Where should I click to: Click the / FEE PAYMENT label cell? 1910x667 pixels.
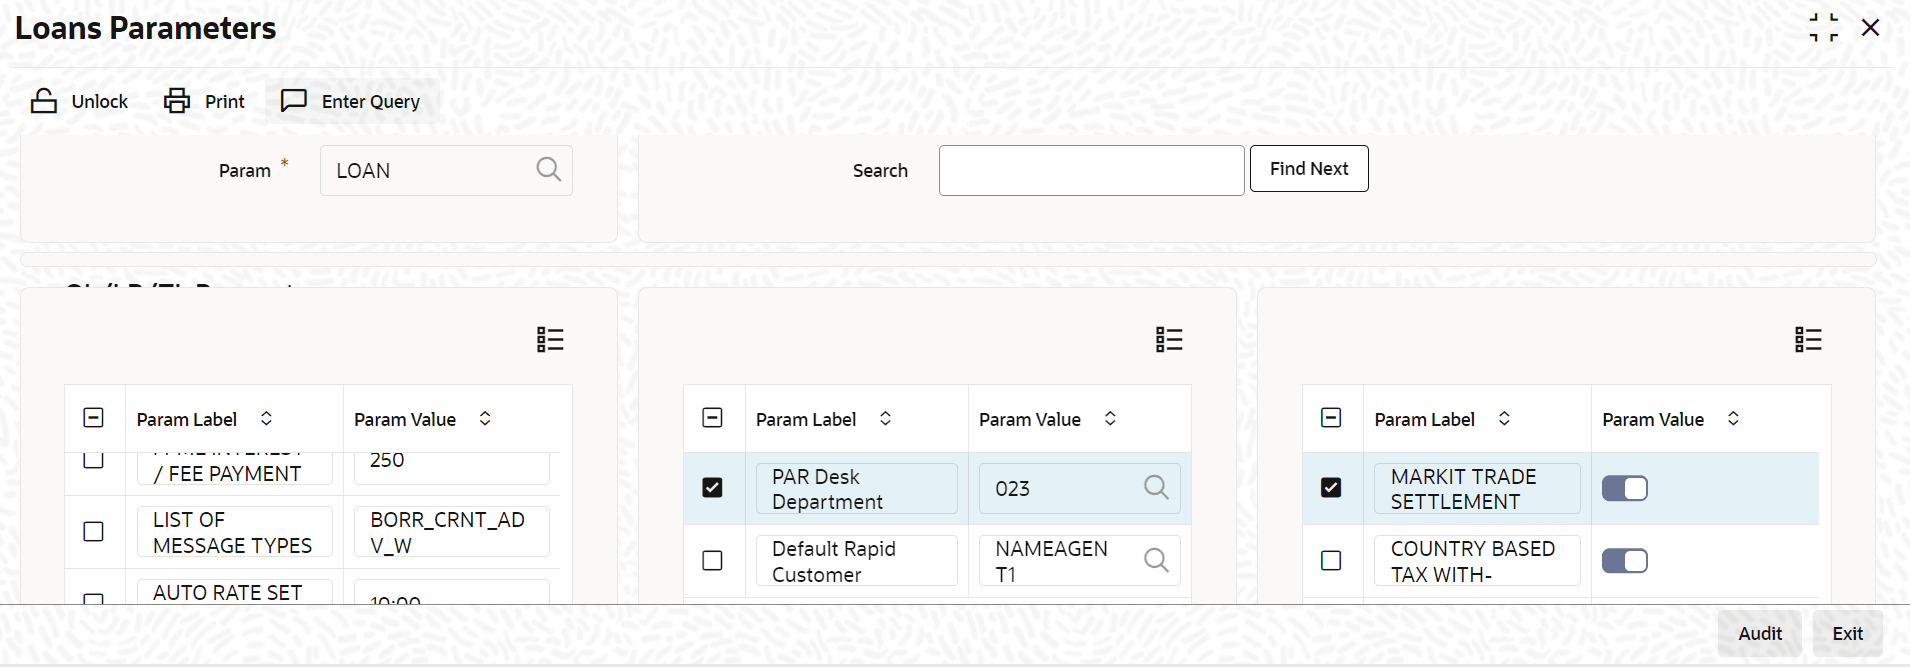coord(235,470)
